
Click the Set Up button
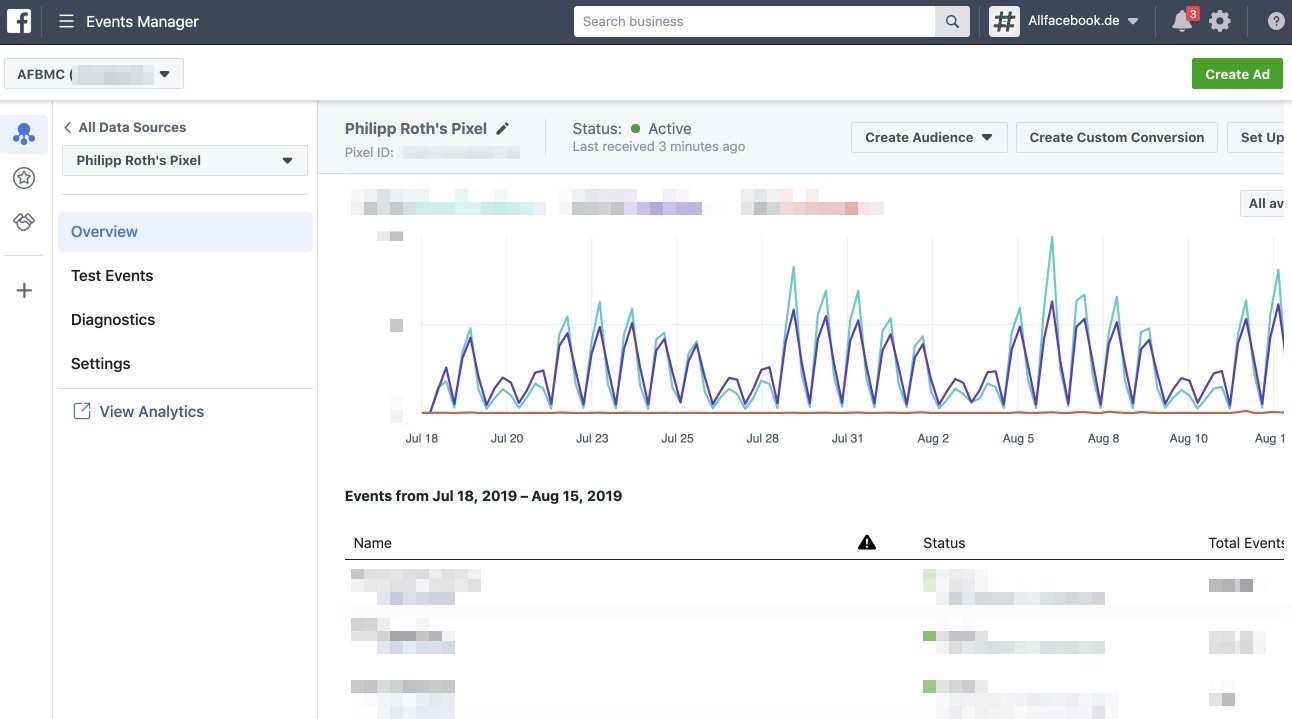(x=1258, y=137)
